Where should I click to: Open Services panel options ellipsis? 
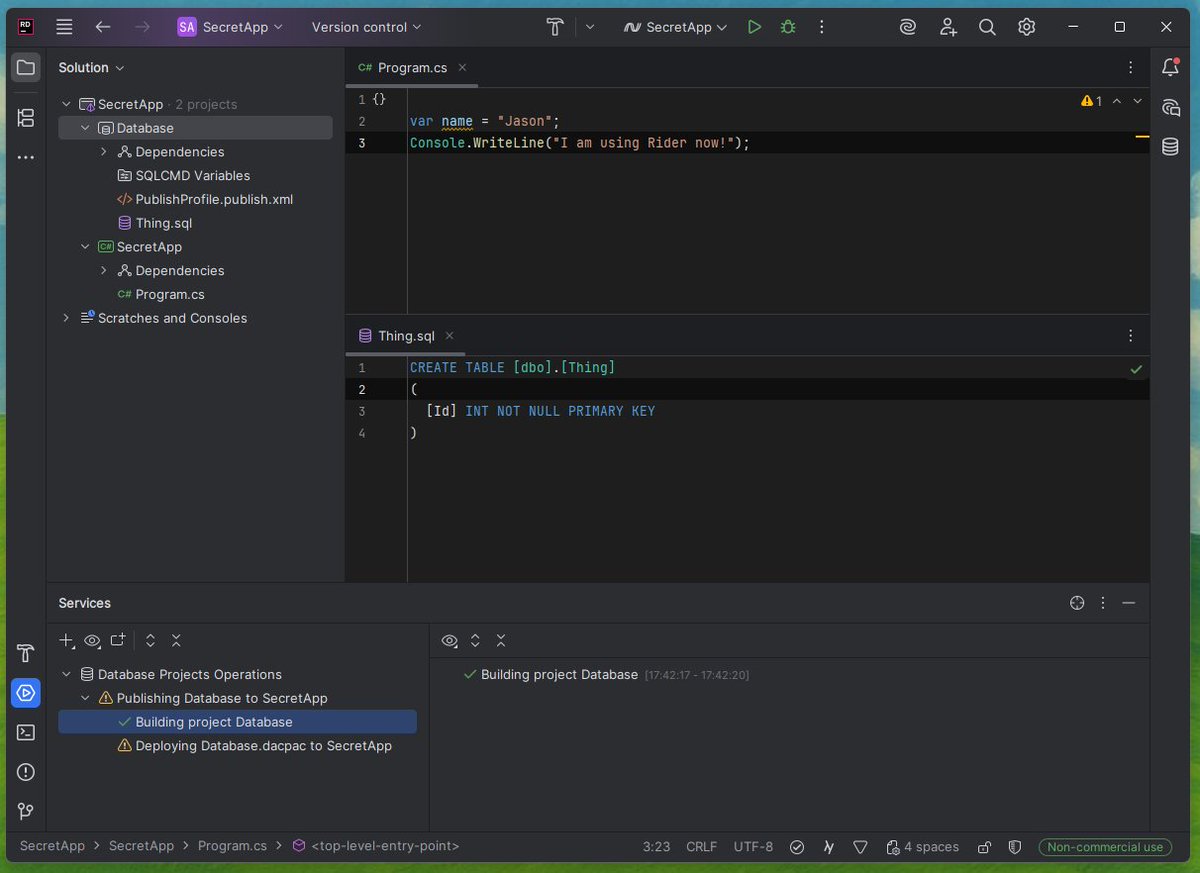pos(1103,603)
